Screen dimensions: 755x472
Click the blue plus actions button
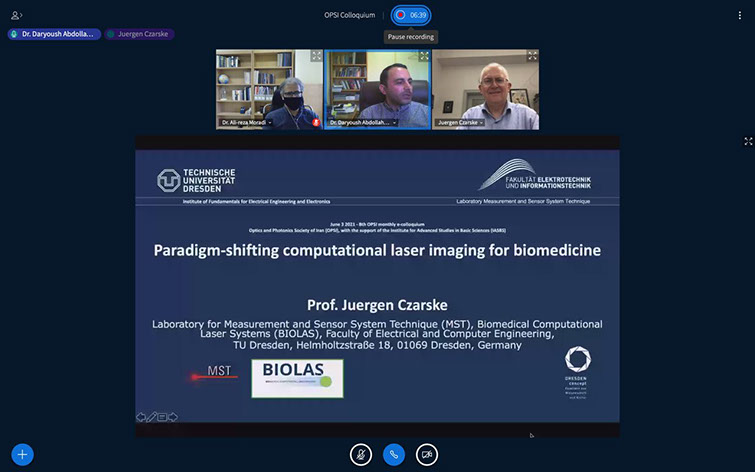pyautogui.click(x=21, y=453)
